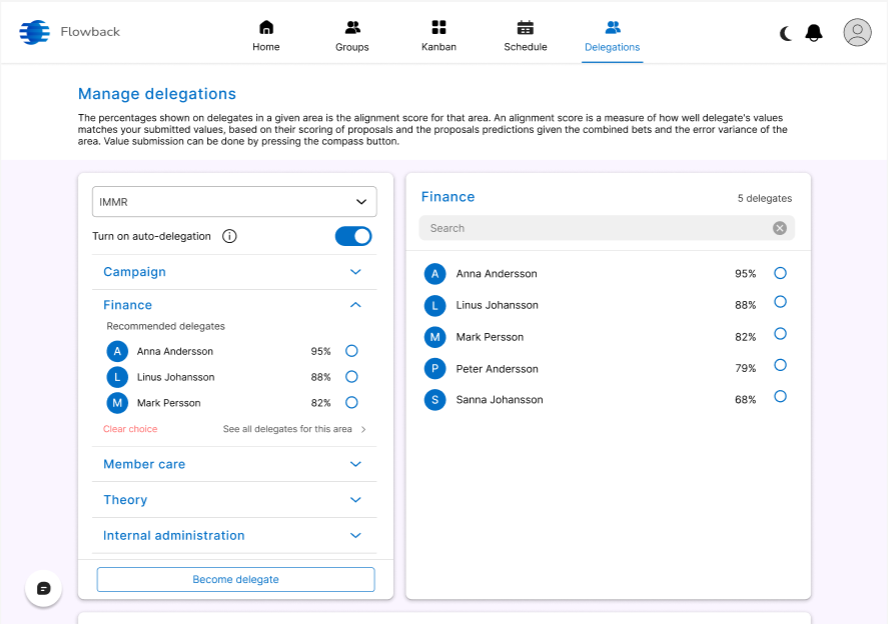Expand the Member care section
The height and width of the screenshot is (624, 888).
coord(355,464)
